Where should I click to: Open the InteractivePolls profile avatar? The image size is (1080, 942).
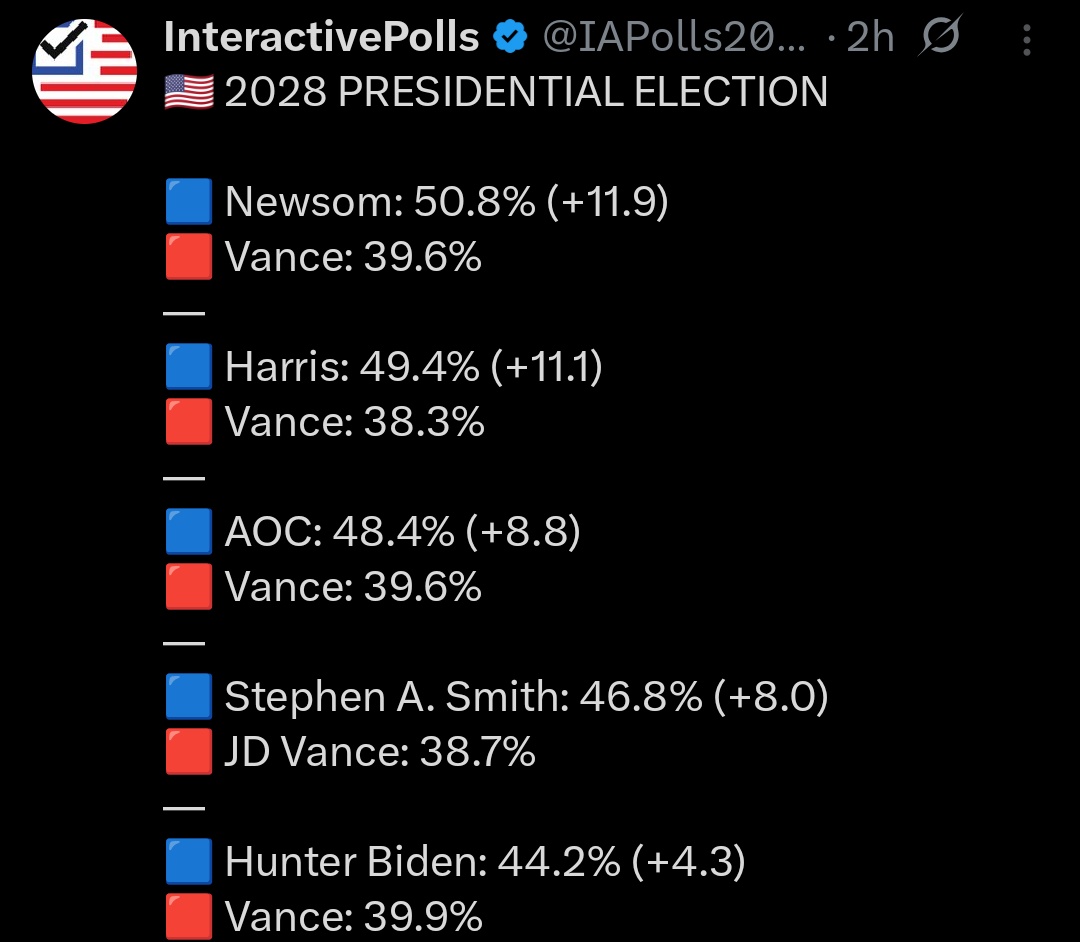click(x=84, y=72)
